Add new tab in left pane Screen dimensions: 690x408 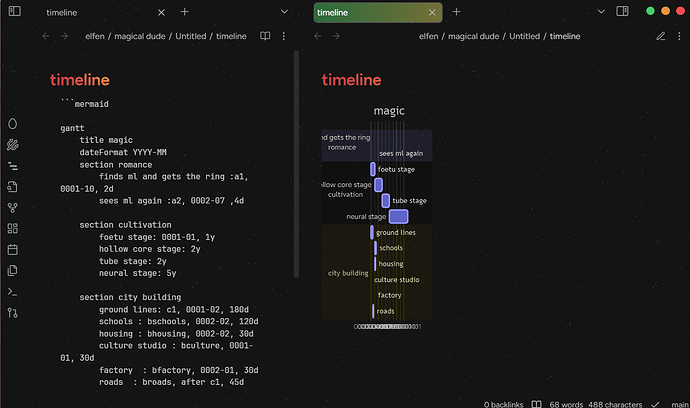tap(185, 12)
